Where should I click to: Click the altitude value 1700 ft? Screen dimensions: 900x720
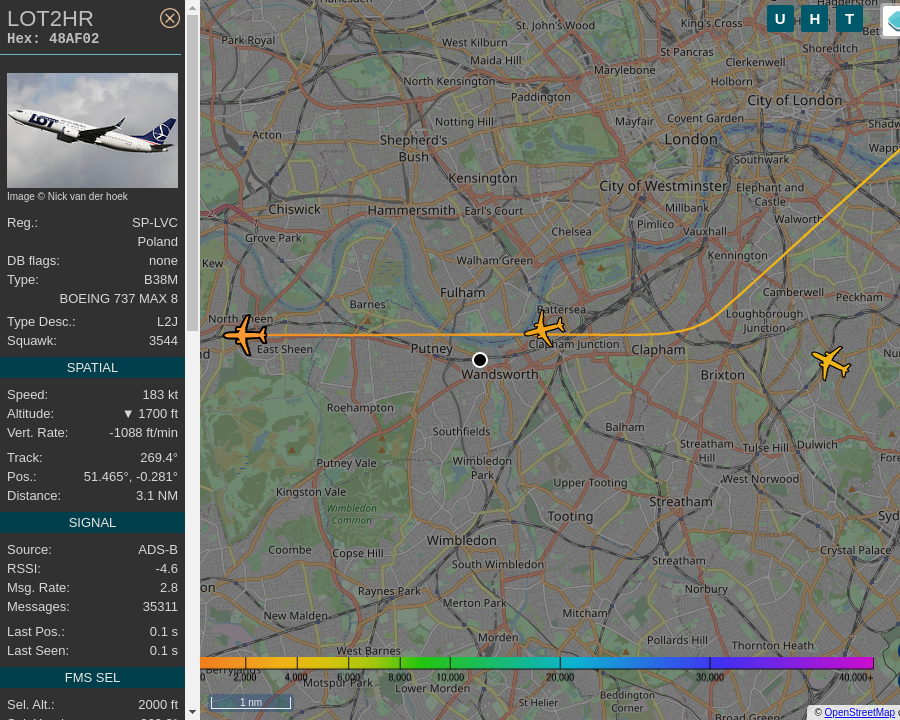click(151, 413)
